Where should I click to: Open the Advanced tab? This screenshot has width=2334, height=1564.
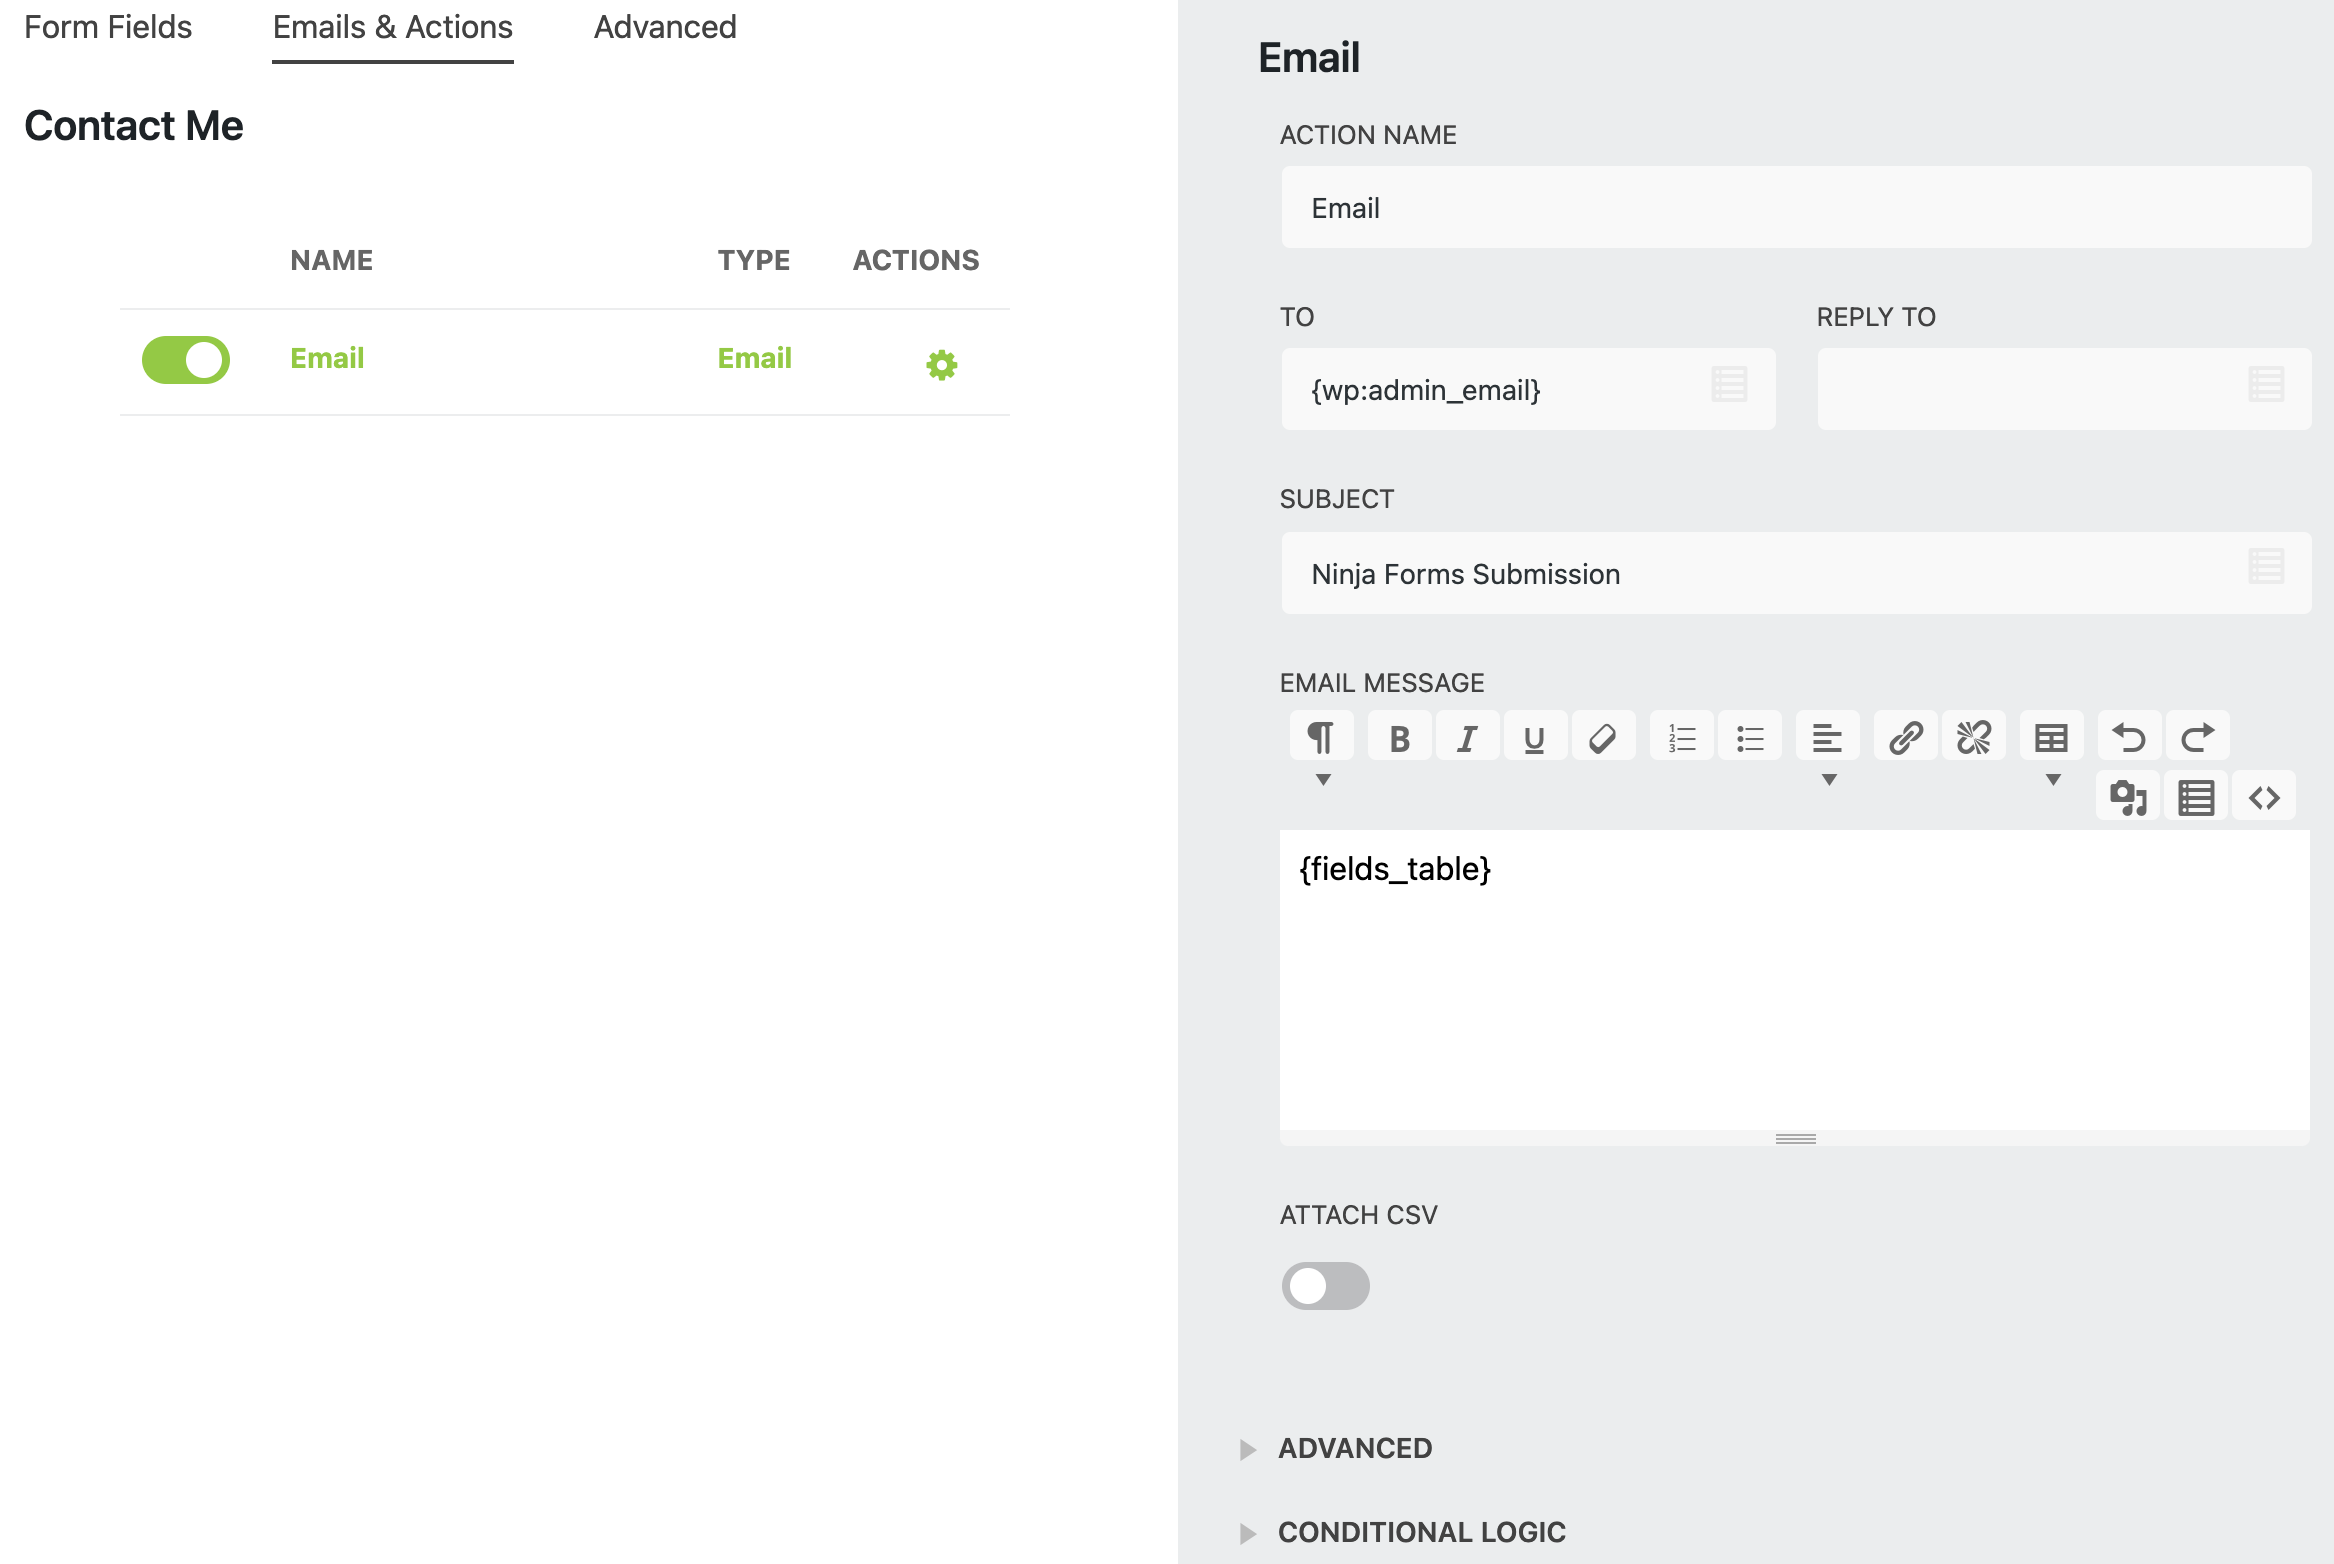(665, 27)
